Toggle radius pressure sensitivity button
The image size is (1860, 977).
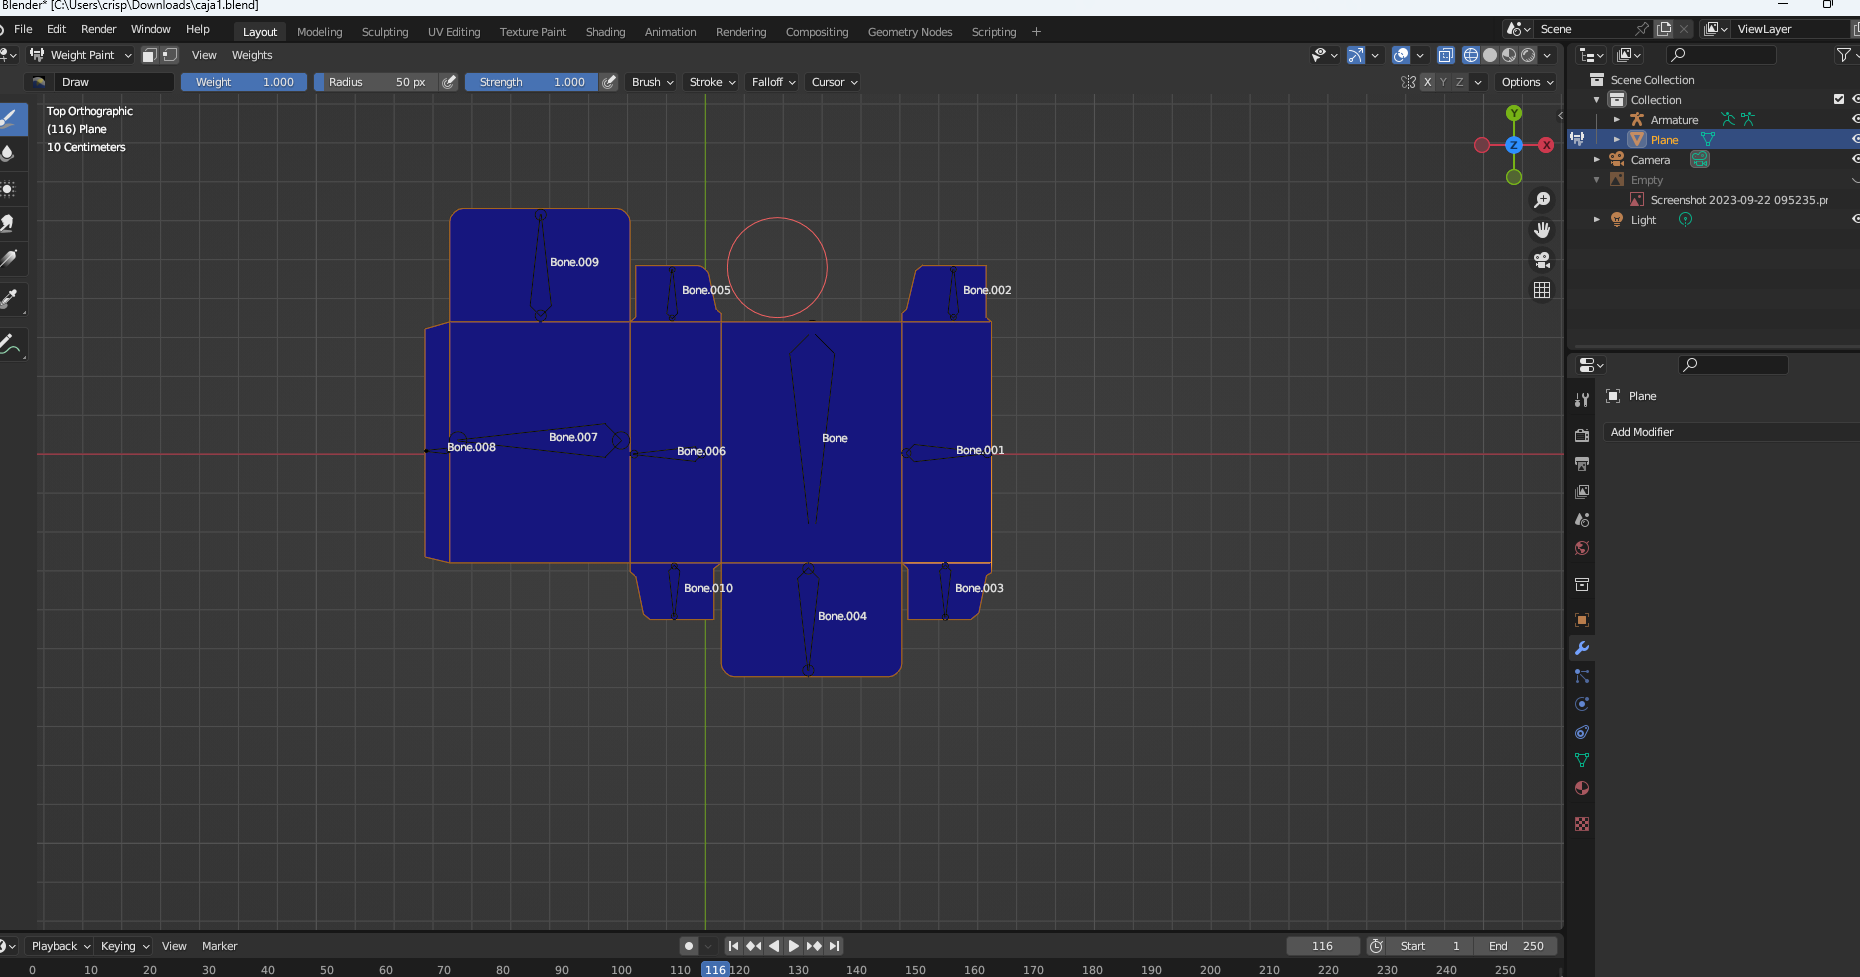click(449, 82)
